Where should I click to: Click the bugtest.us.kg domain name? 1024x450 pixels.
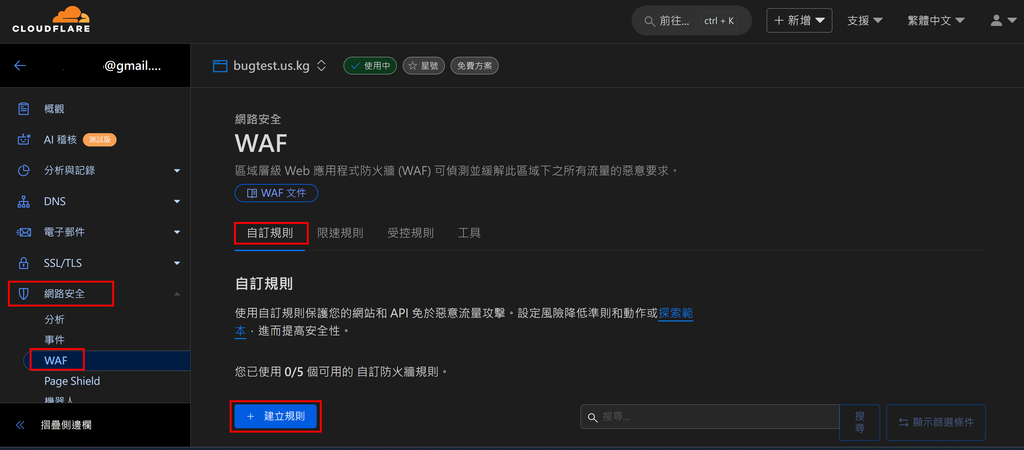point(272,65)
